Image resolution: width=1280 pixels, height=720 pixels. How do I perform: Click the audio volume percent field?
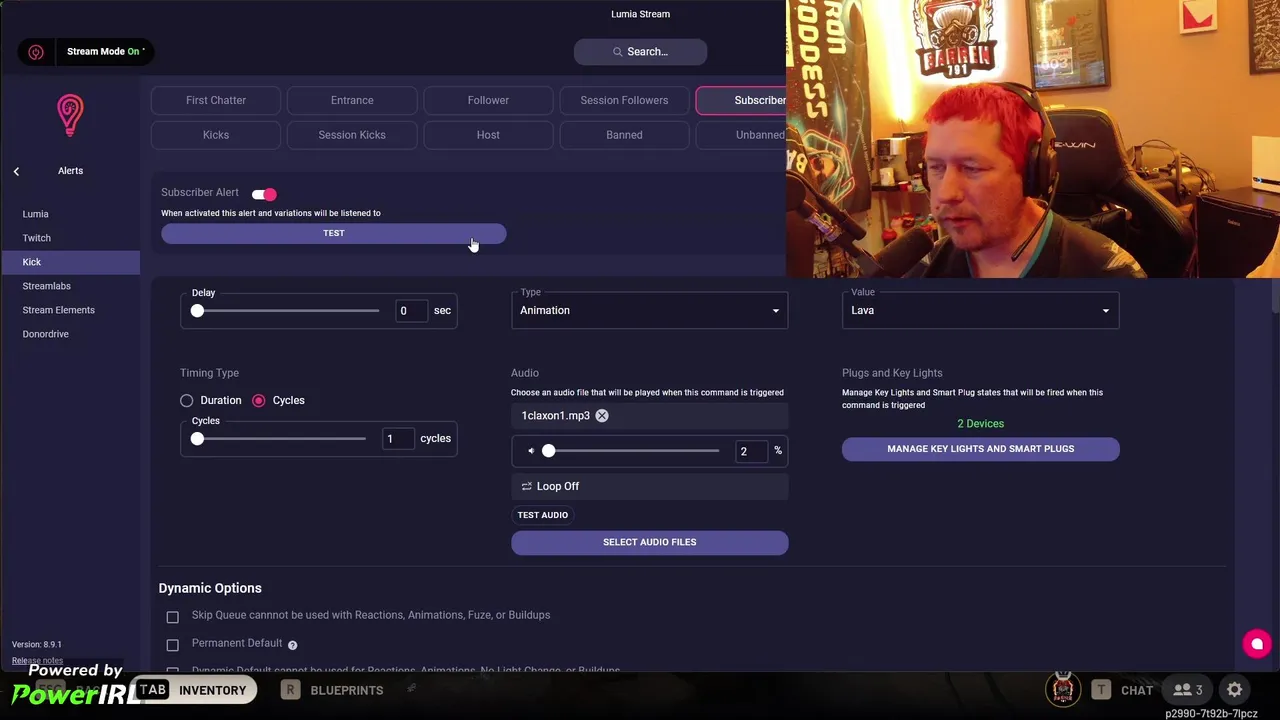tap(751, 451)
